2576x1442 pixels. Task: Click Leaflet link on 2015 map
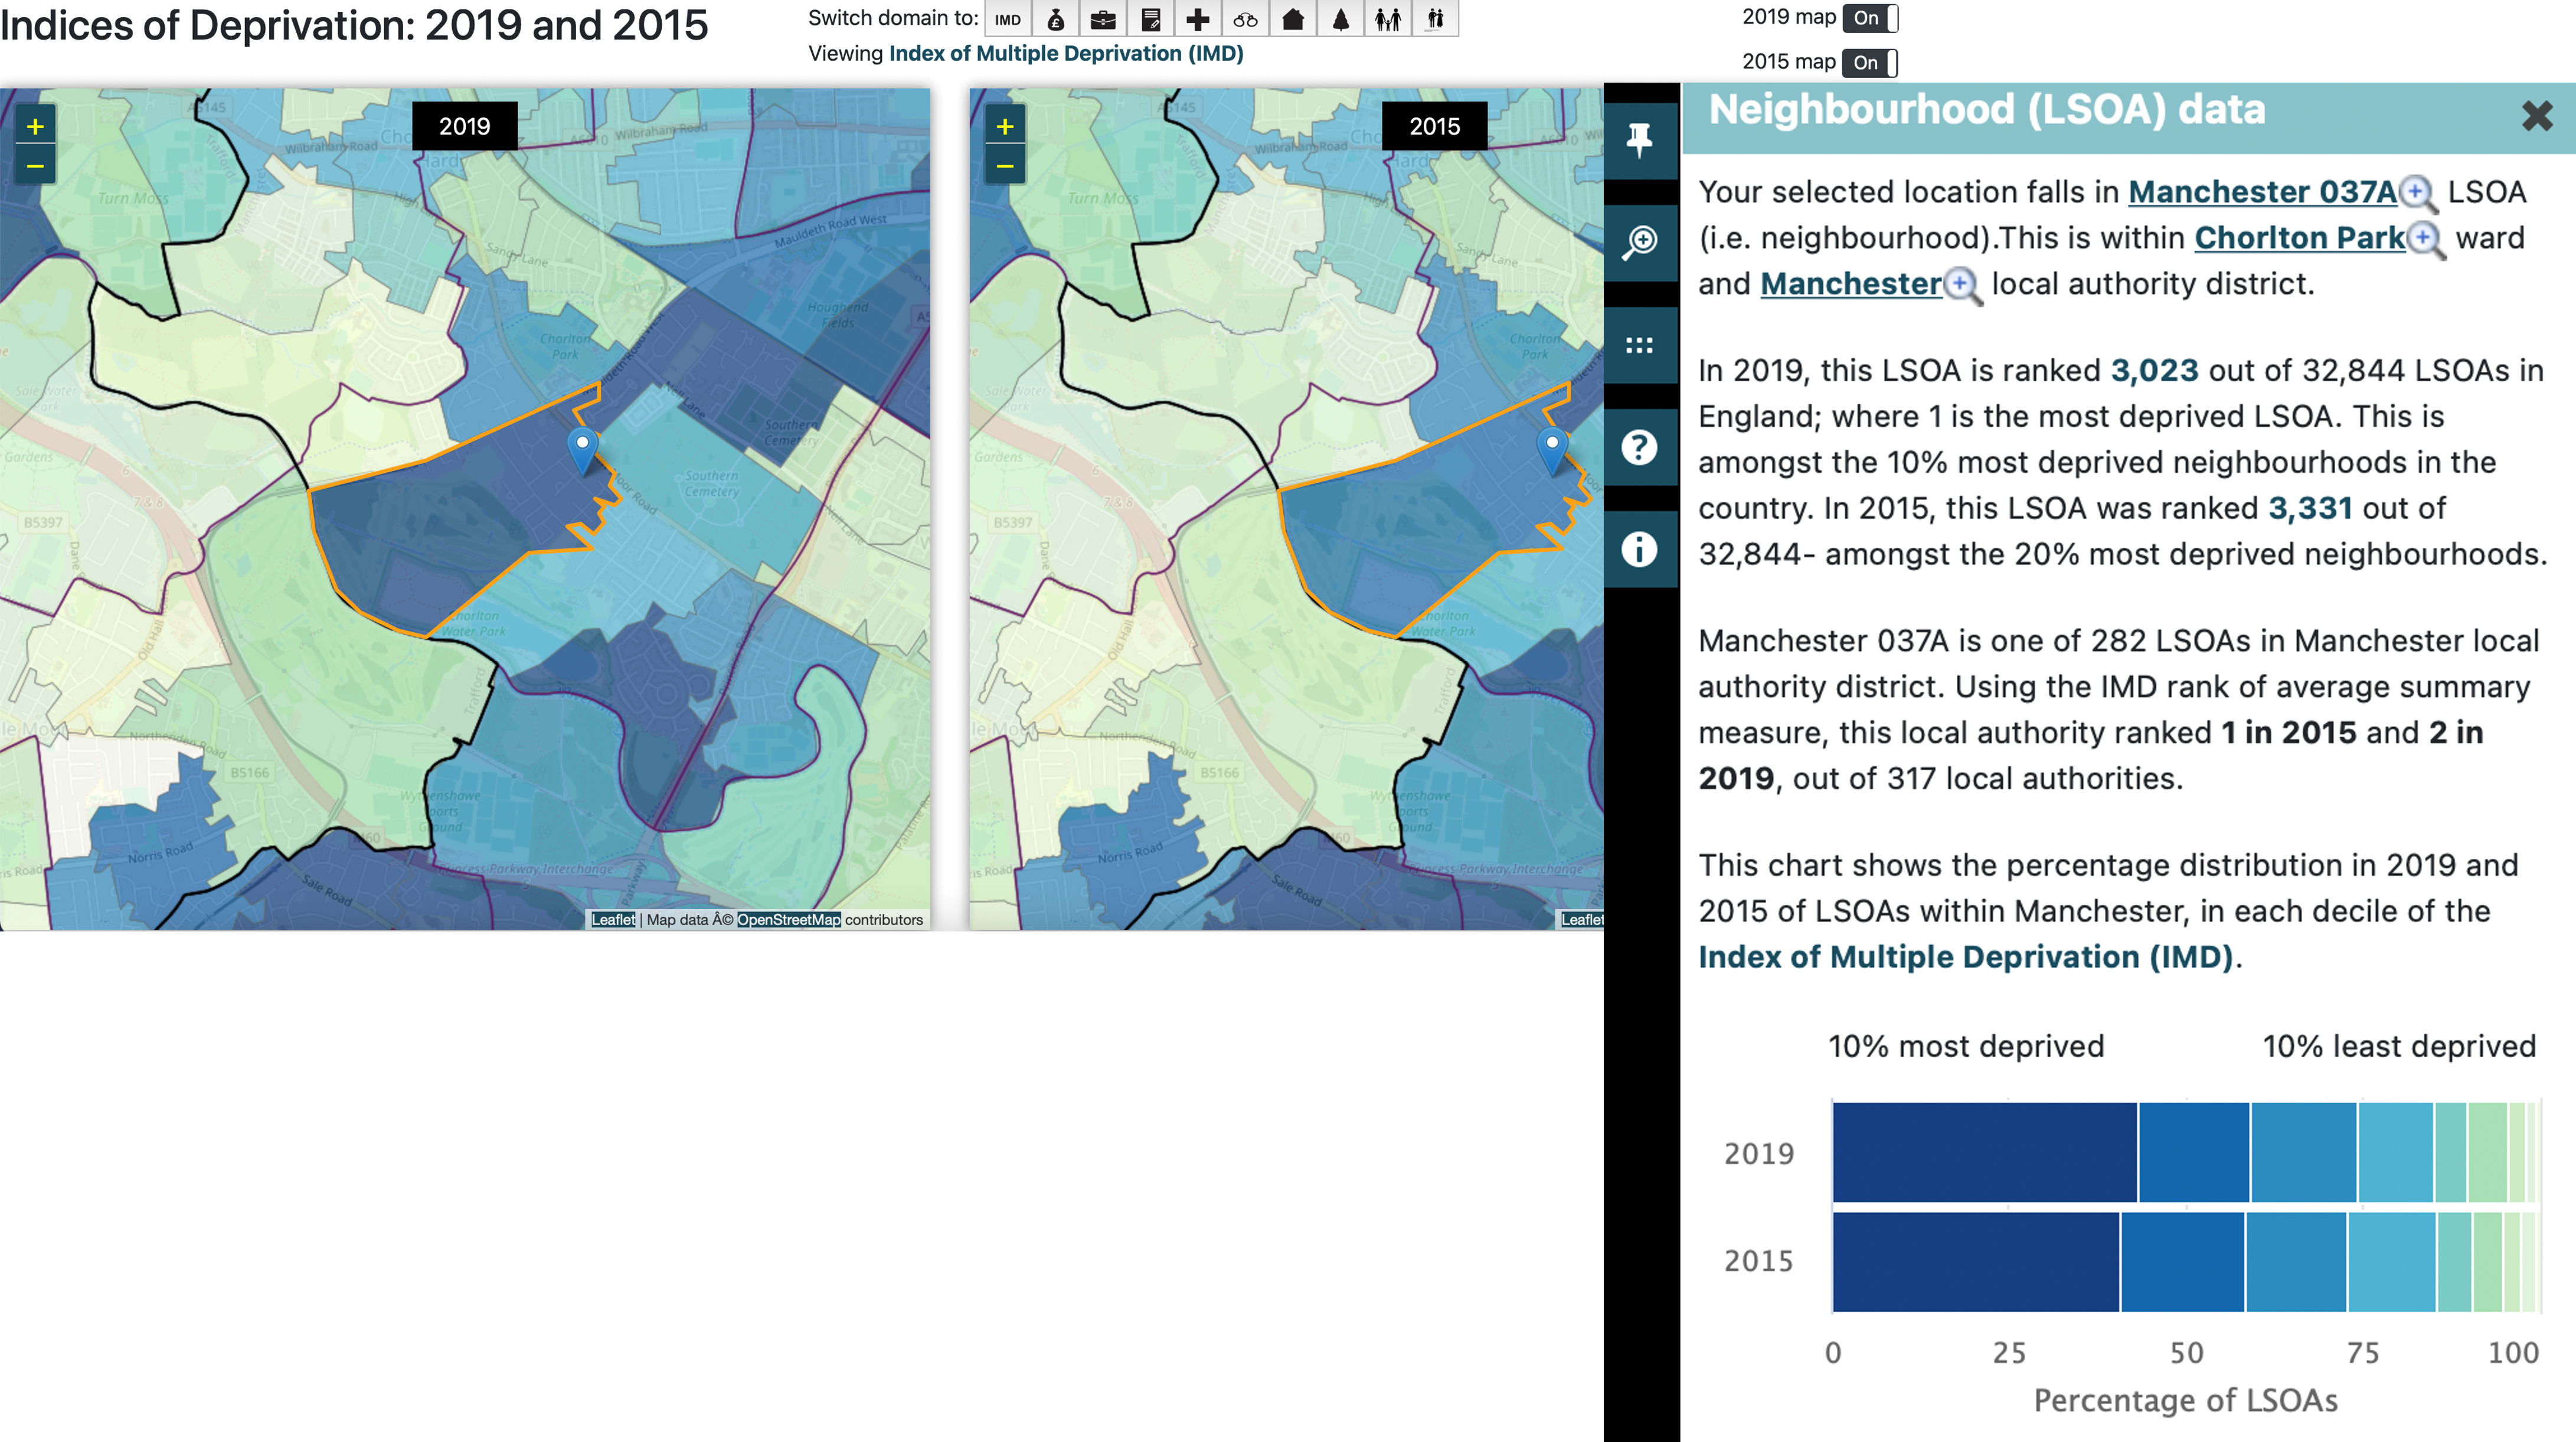1582,920
